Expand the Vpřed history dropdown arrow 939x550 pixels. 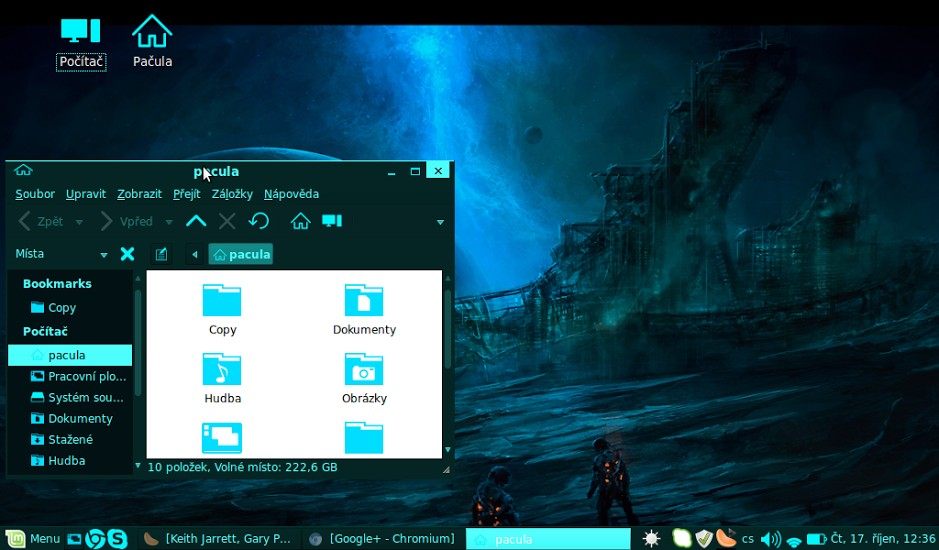169,222
